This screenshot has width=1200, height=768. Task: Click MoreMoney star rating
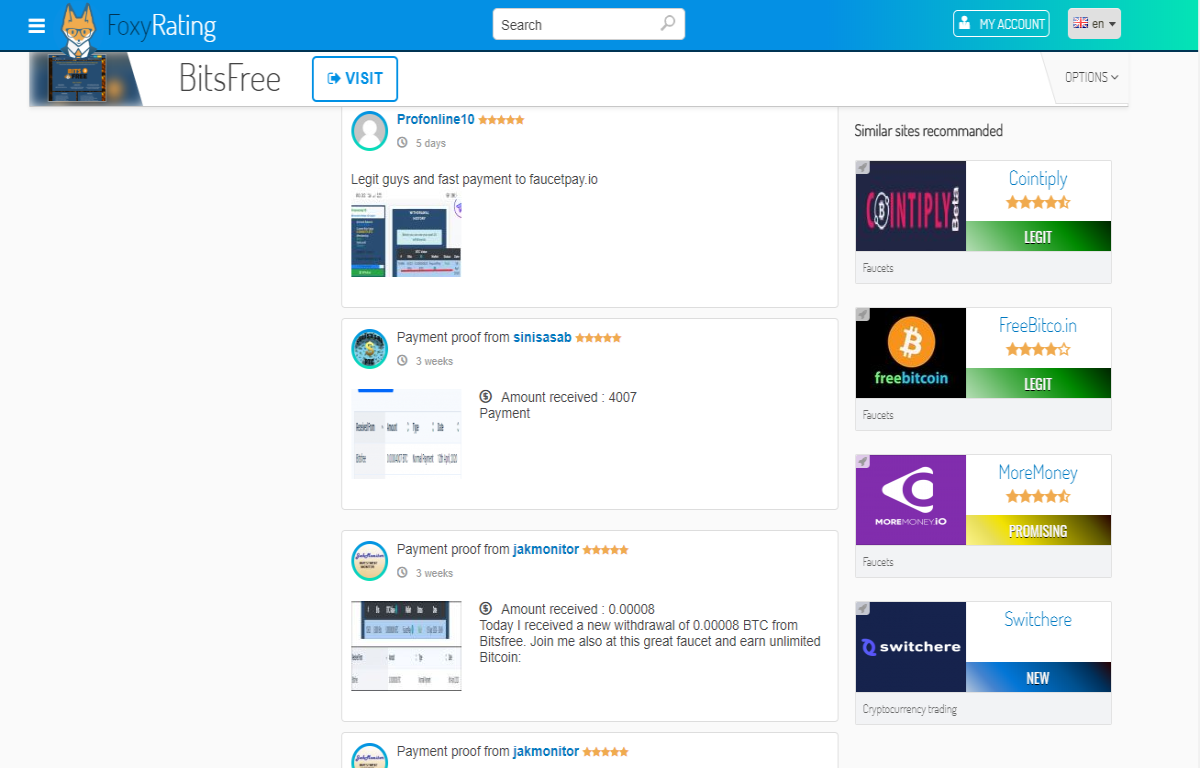click(x=1038, y=496)
